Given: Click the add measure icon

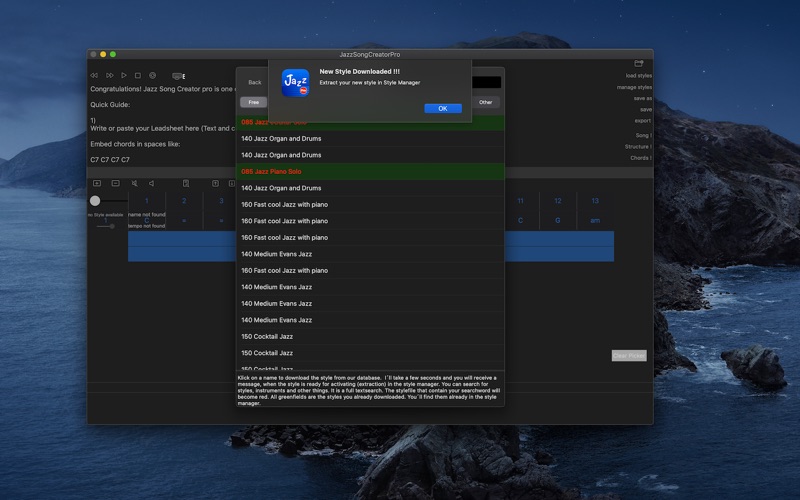Looking at the screenshot, I should 97,183.
